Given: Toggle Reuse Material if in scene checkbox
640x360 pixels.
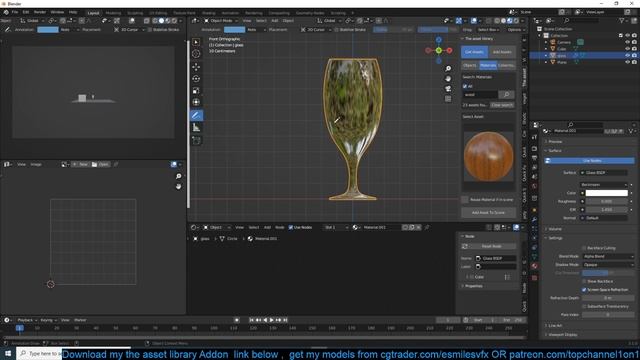Looking at the screenshot, I should [x=465, y=200].
